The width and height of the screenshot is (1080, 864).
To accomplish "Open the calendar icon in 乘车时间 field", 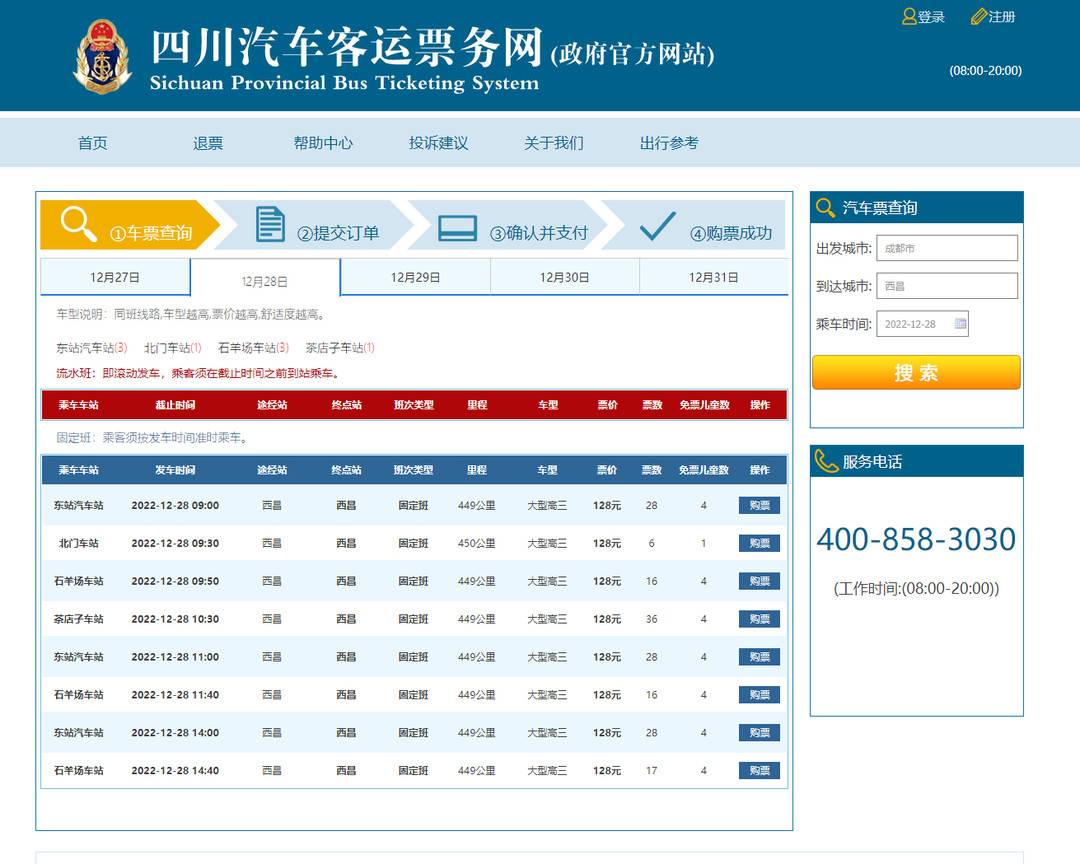I will click(x=960, y=324).
